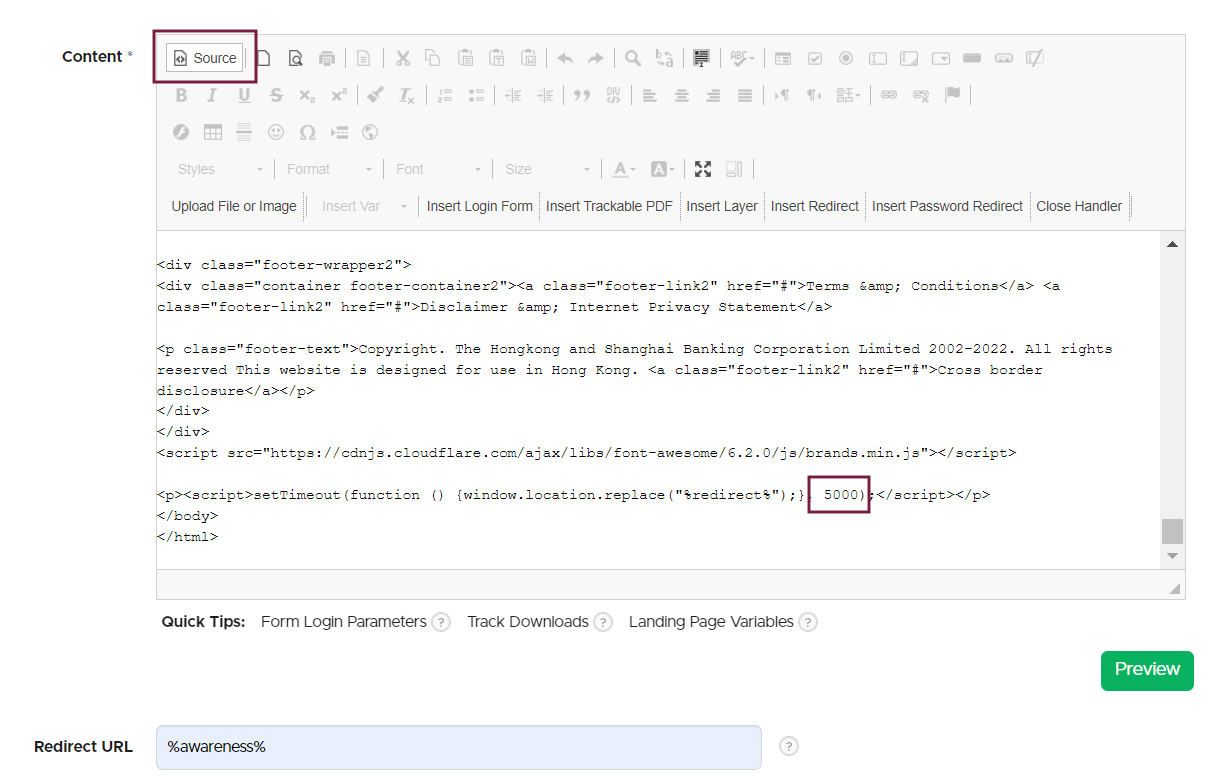Justify text alignment
Viewport: 1212px width, 778px height.
coord(745,96)
